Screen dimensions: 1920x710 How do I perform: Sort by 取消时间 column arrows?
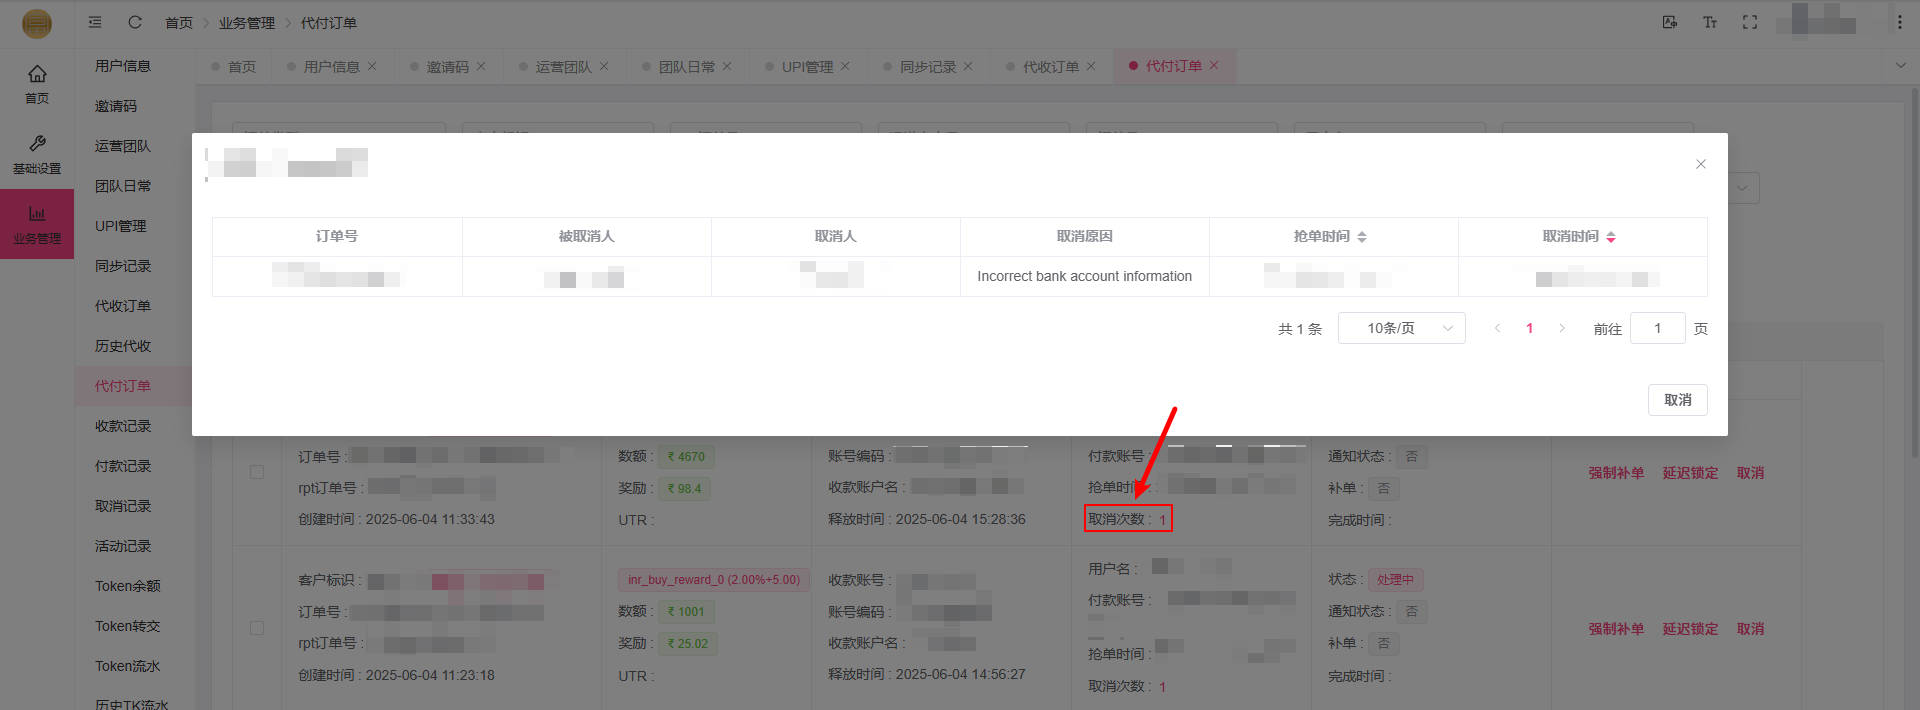tap(1610, 237)
